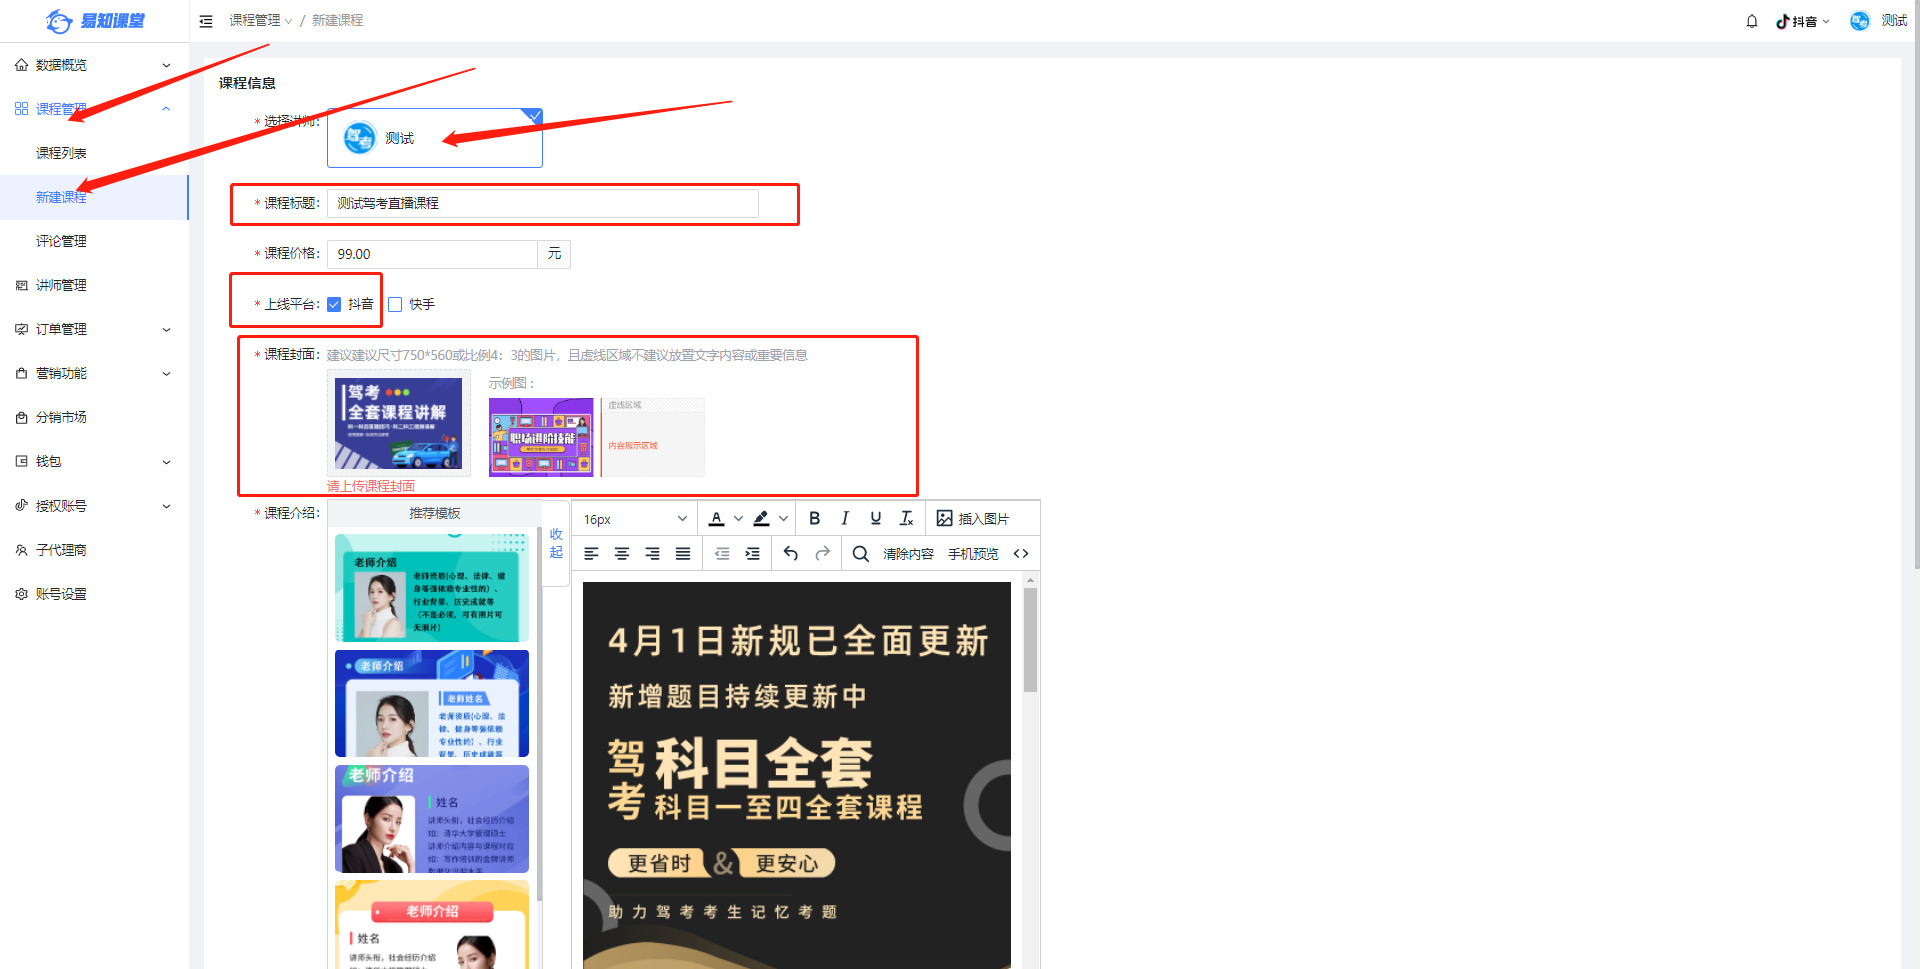Open highlight color dropdown arrow

783,518
